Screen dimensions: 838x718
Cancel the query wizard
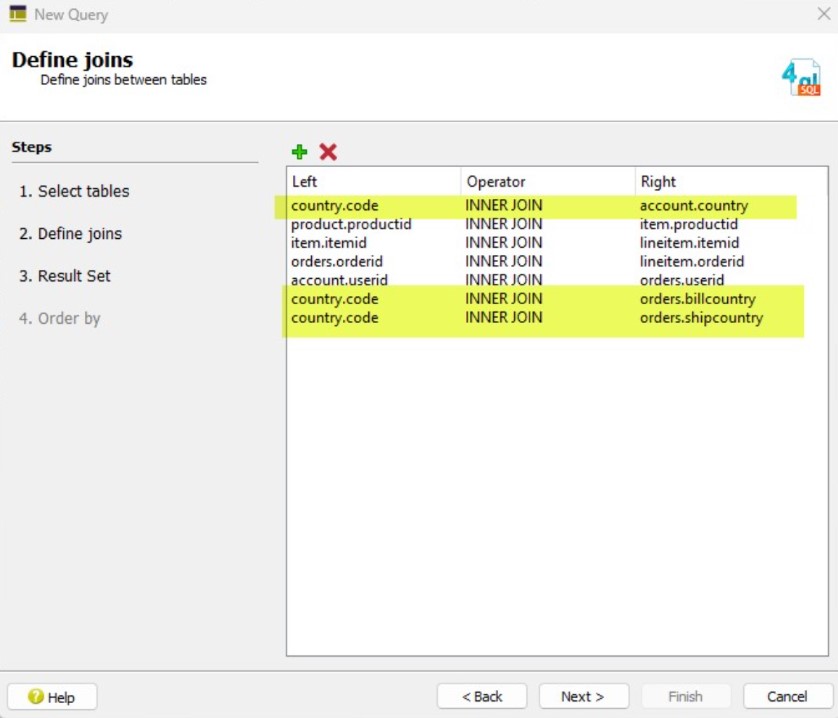(786, 696)
